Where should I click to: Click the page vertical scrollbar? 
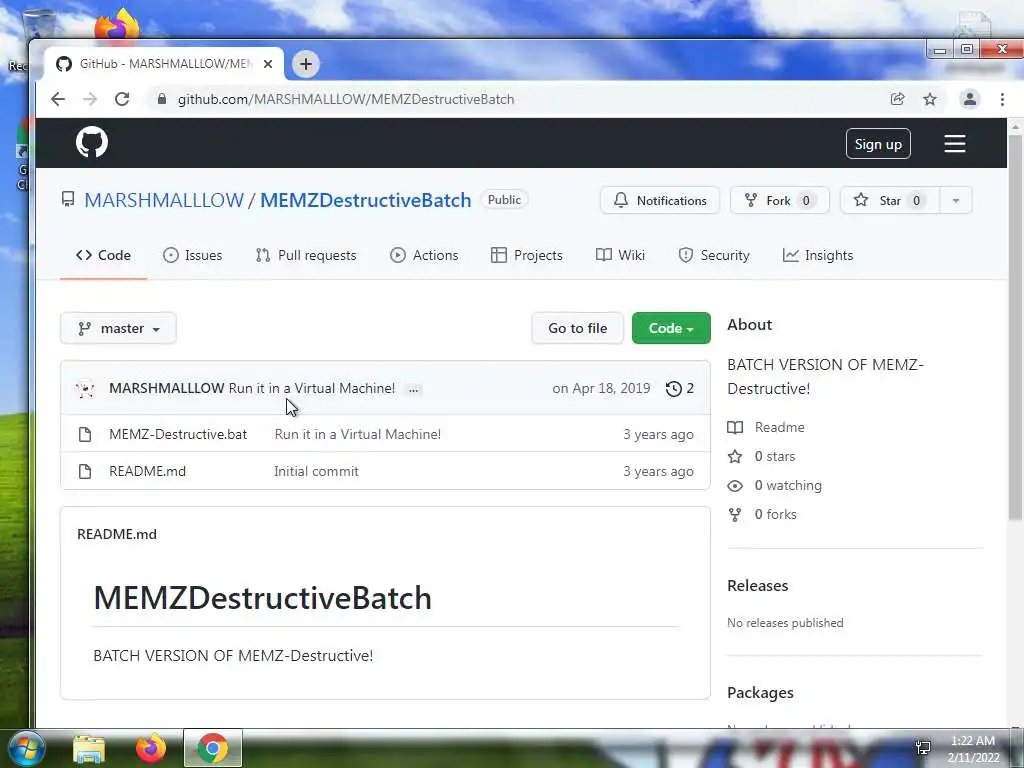click(x=1015, y=327)
